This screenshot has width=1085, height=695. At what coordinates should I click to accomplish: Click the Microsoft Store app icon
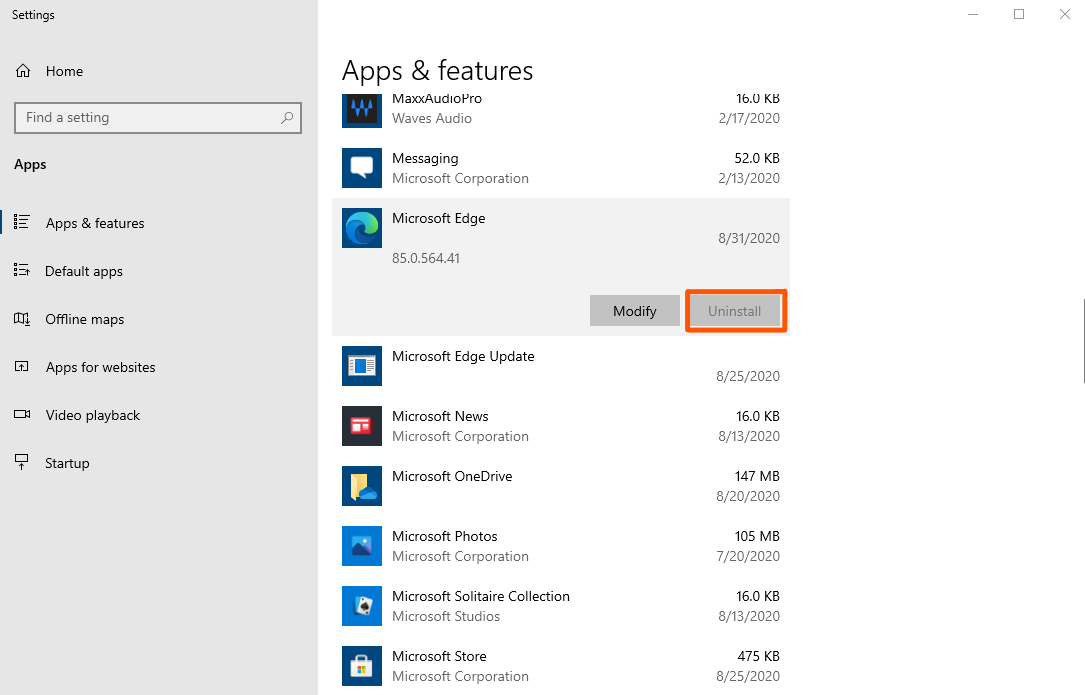(x=362, y=666)
